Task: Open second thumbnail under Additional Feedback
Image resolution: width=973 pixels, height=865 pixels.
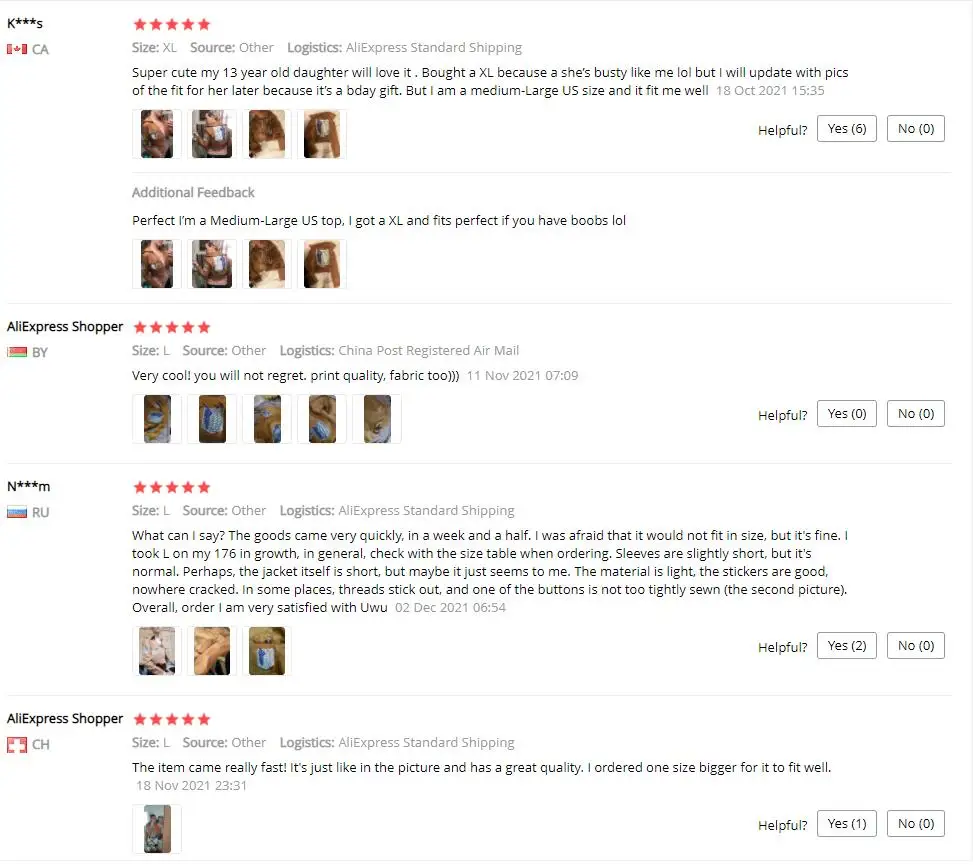Action: pos(212,264)
